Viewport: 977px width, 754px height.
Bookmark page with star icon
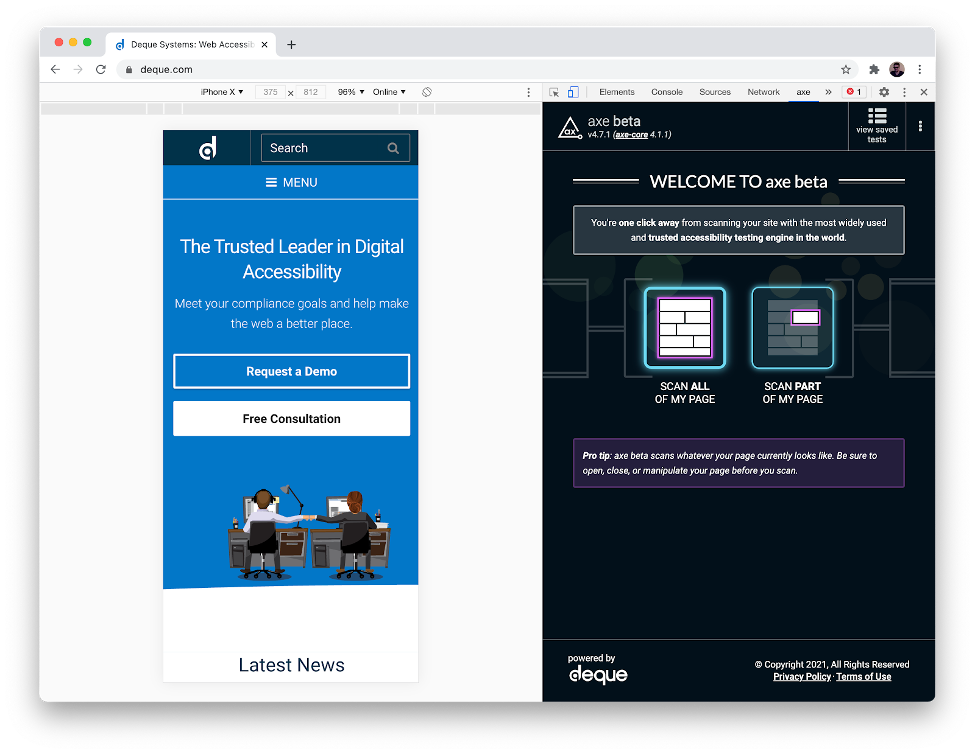point(846,70)
